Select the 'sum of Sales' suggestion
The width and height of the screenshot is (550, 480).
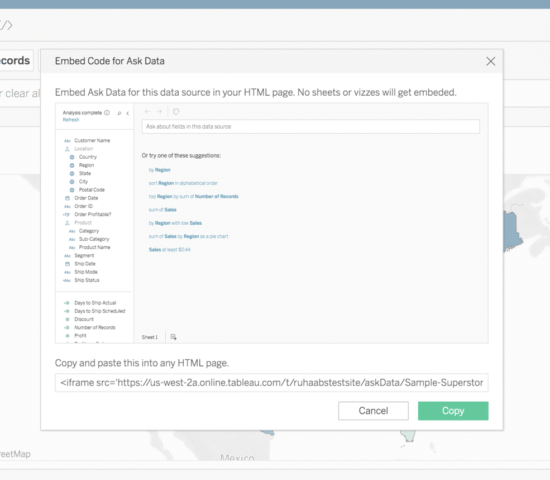point(162,210)
